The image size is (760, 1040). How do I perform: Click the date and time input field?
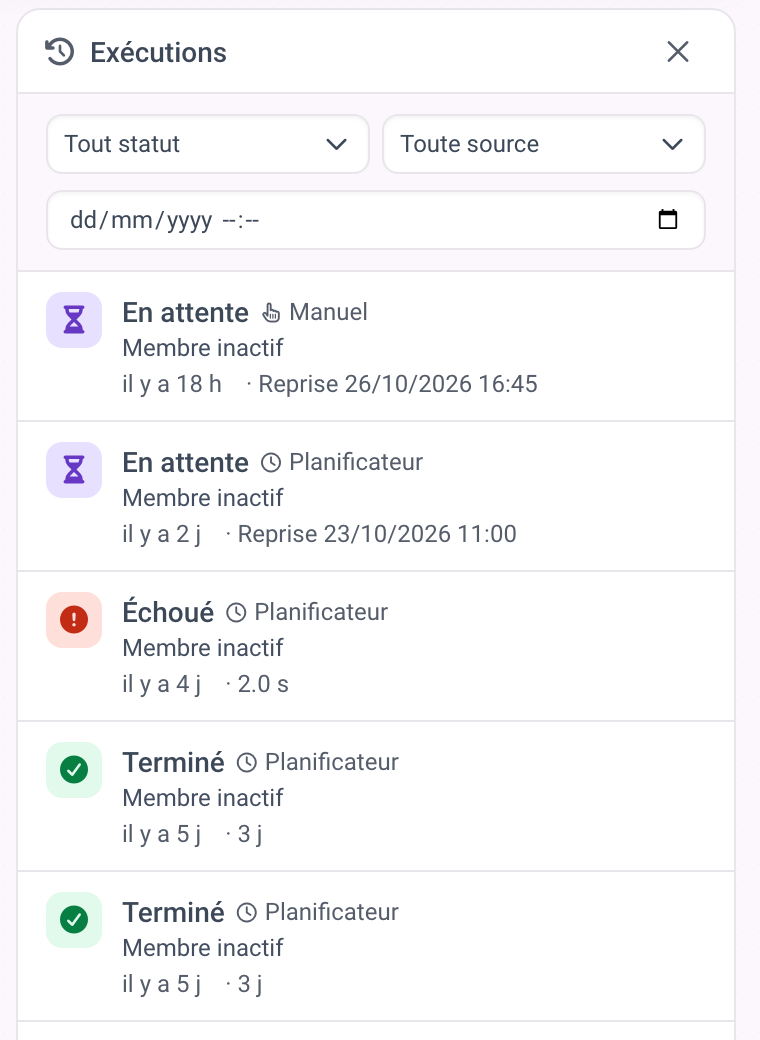(x=375, y=220)
